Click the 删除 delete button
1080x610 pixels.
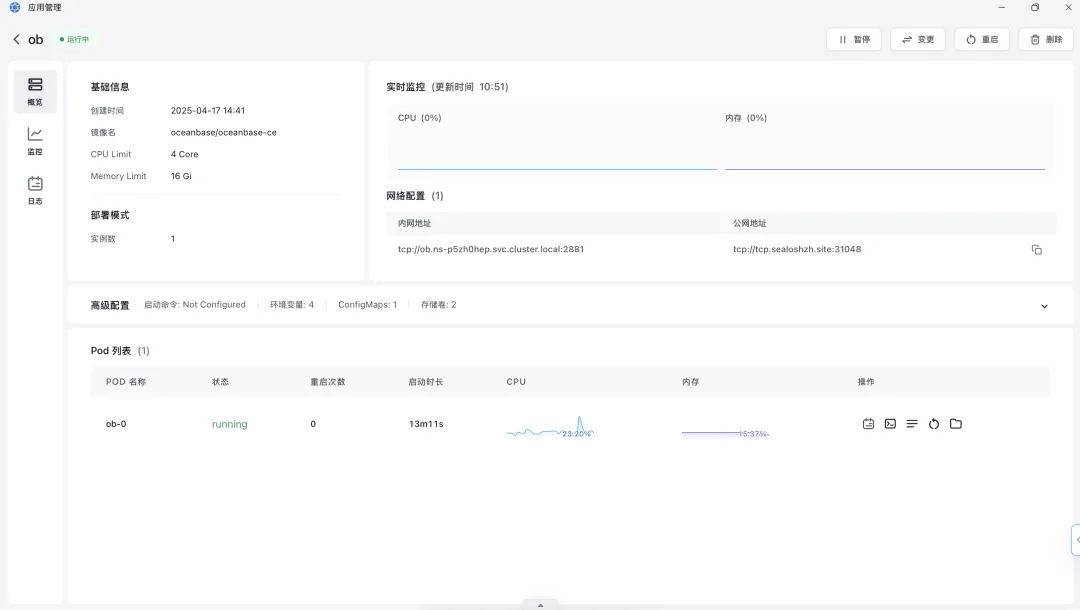pyautogui.click(x=1045, y=39)
